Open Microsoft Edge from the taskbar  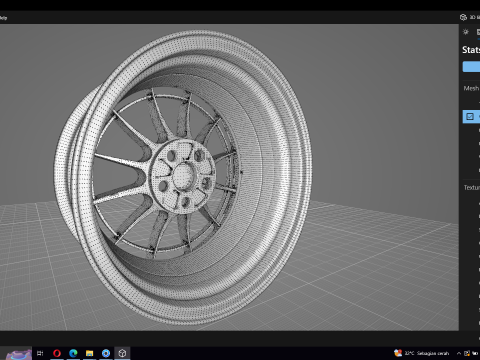(x=73, y=353)
